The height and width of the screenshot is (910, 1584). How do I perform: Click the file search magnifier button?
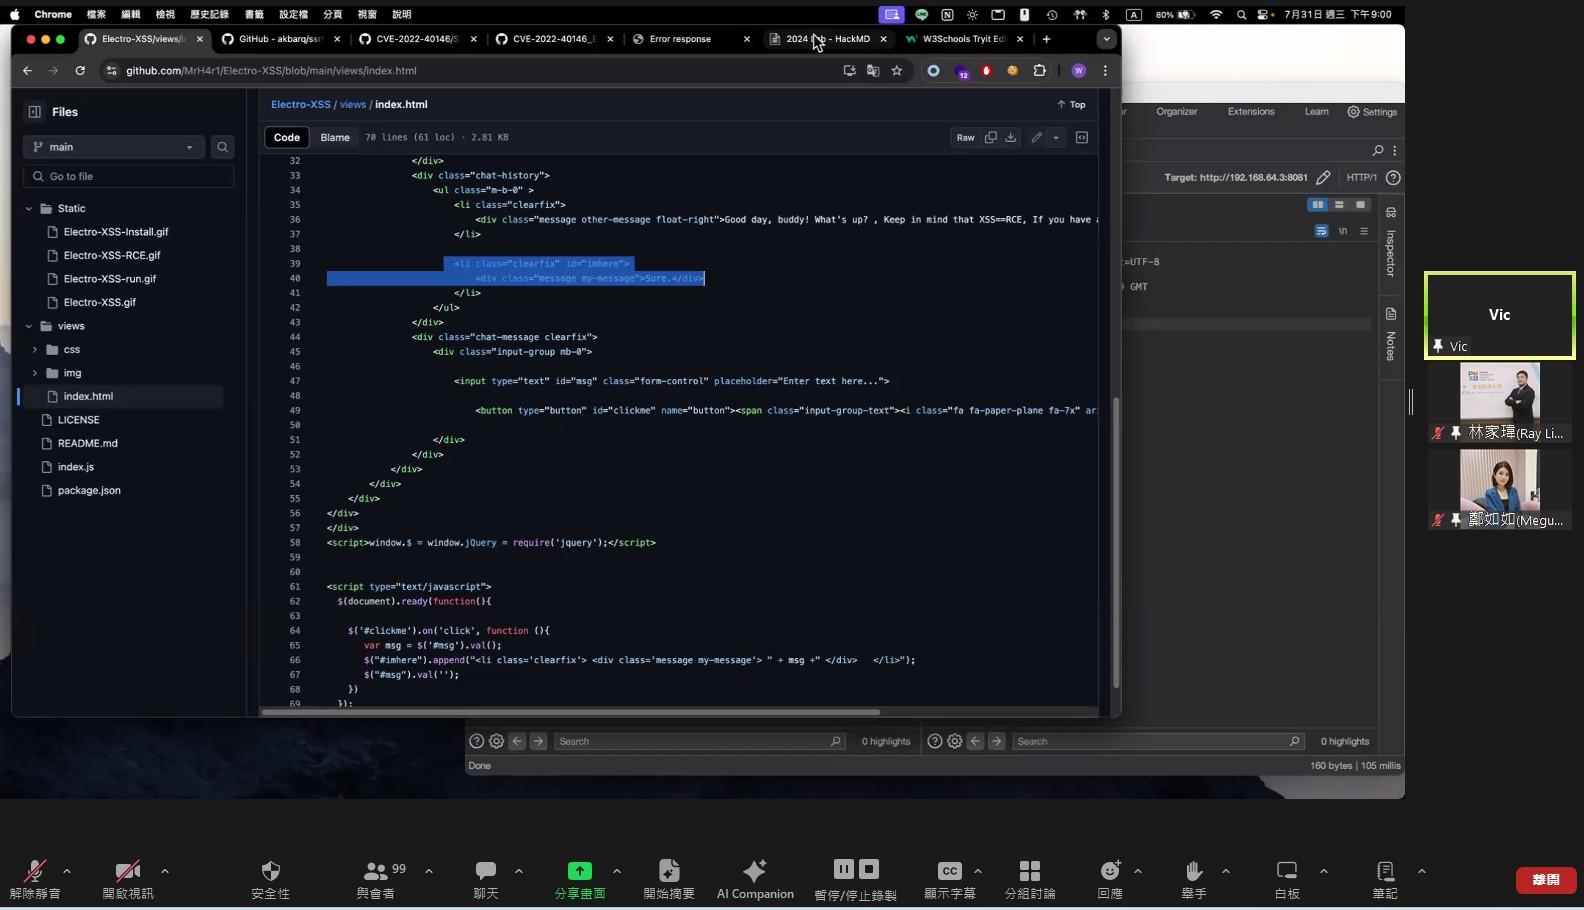pyautogui.click(x=222, y=147)
